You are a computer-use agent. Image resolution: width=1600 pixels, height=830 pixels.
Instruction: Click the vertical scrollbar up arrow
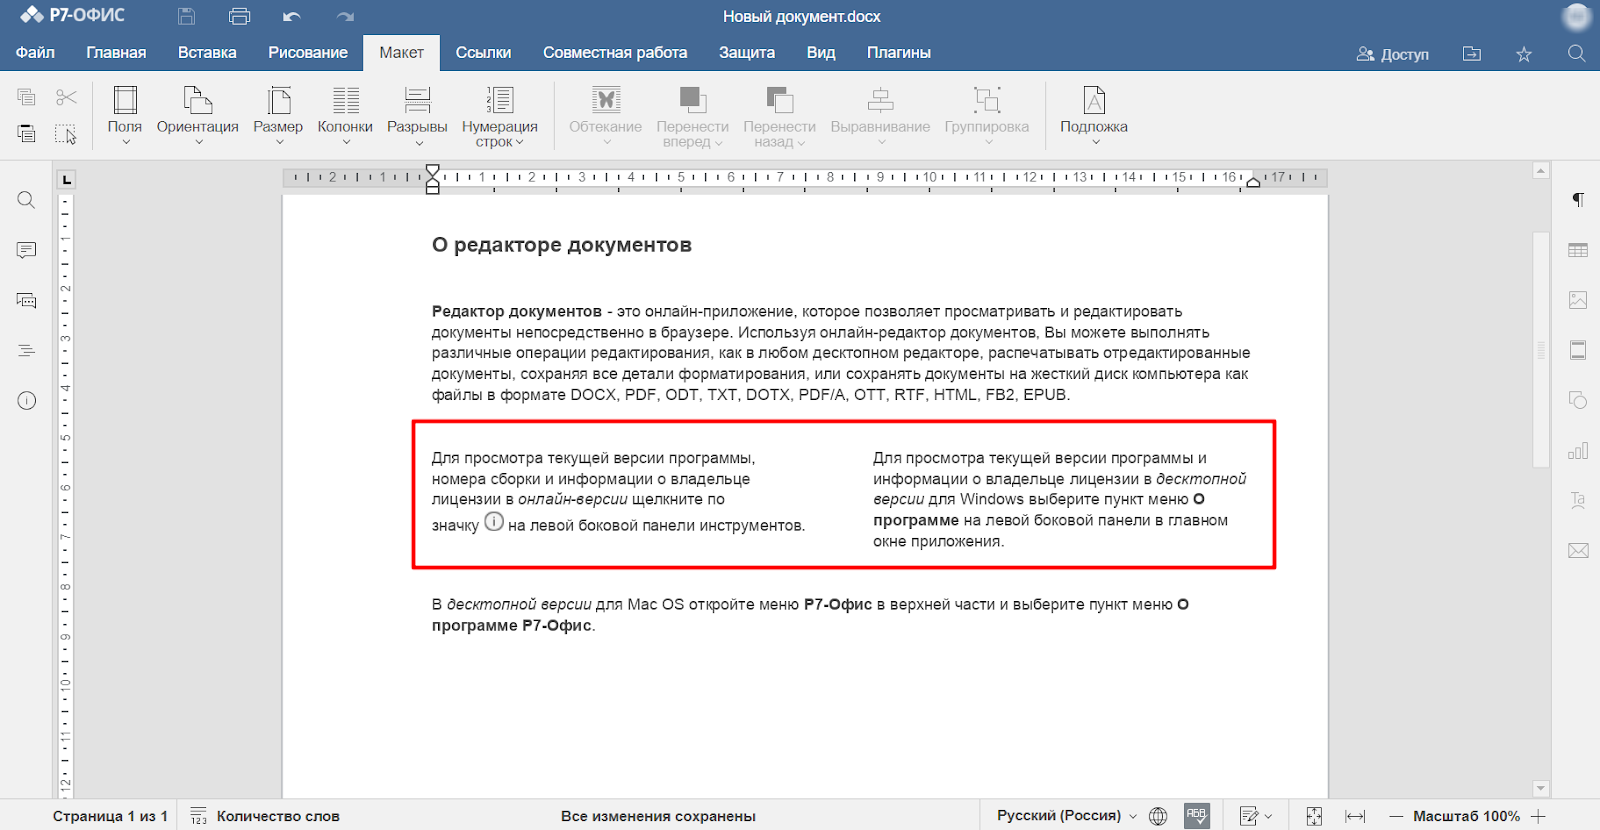coord(1541,171)
